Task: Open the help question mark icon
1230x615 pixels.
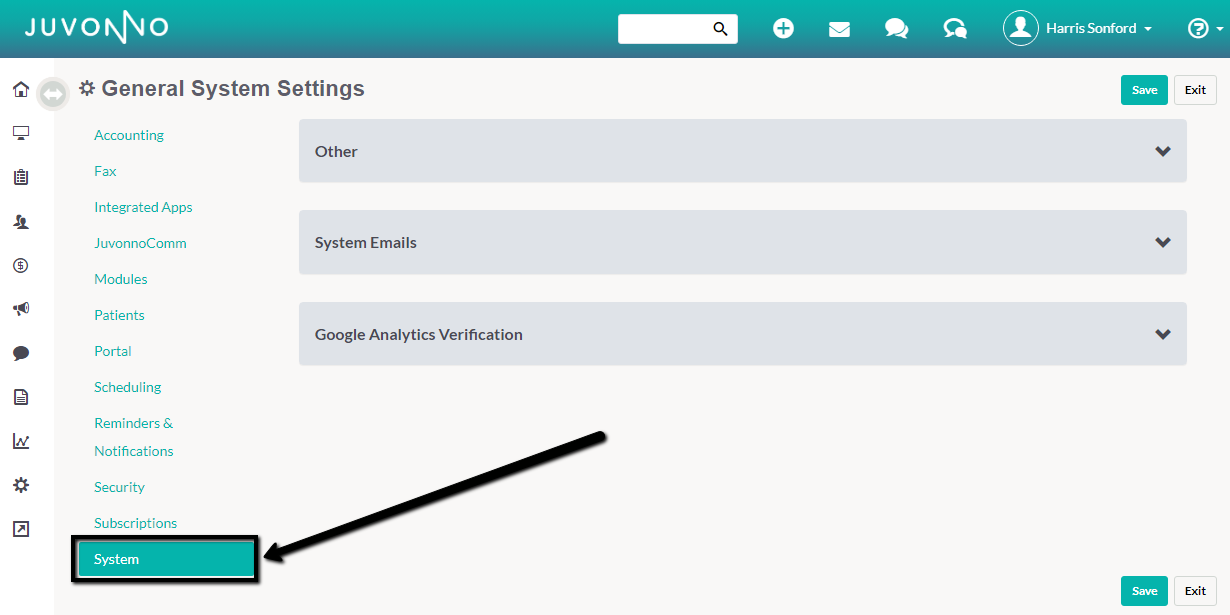Action: pos(1197,29)
